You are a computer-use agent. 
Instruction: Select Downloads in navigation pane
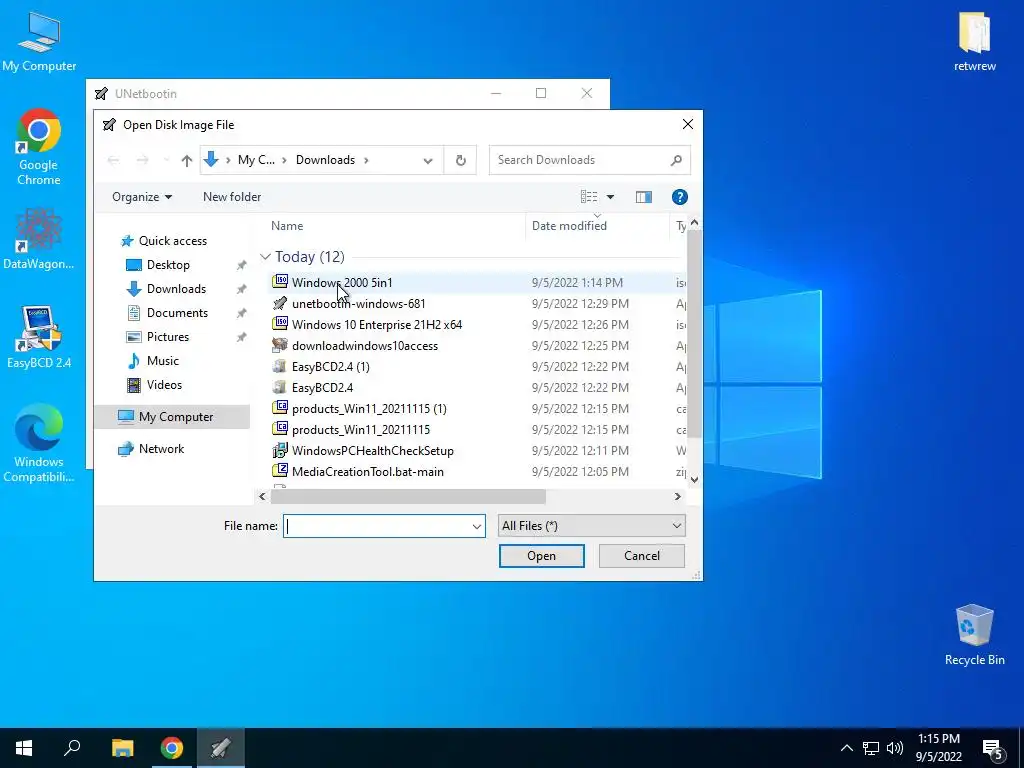click(176, 289)
